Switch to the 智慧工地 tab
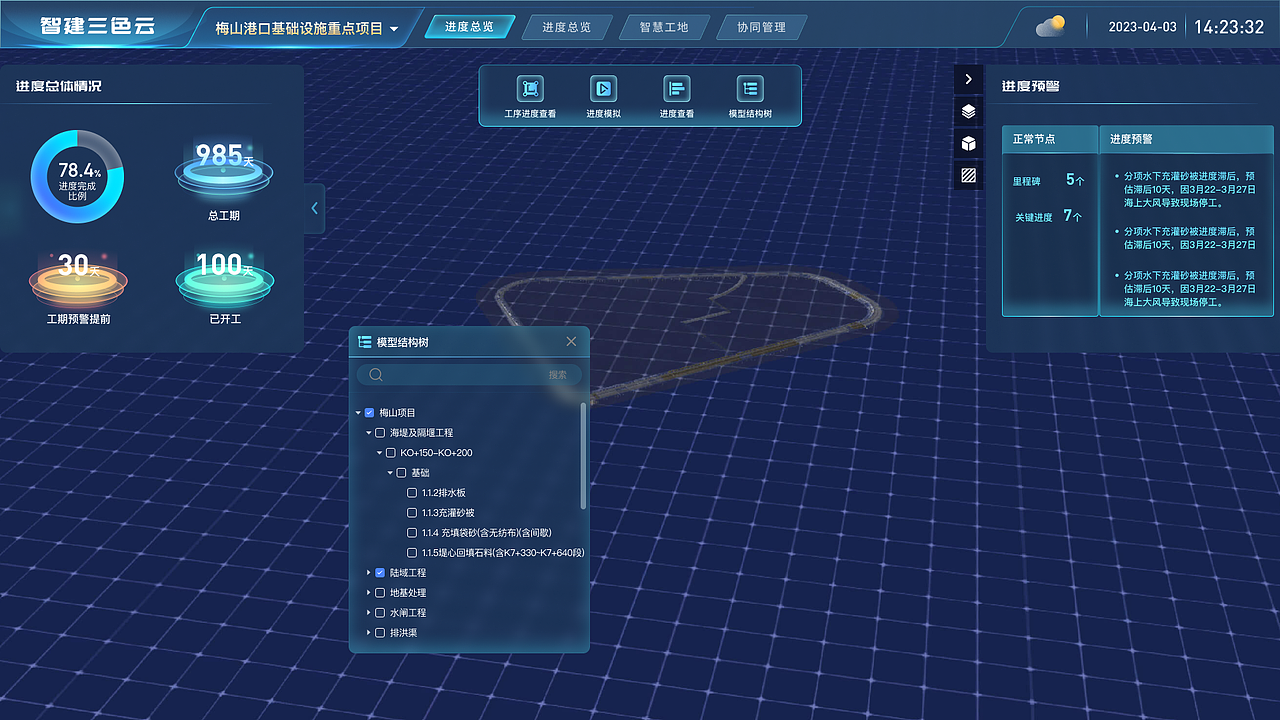Screen dimensions: 1280x720 point(664,27)
